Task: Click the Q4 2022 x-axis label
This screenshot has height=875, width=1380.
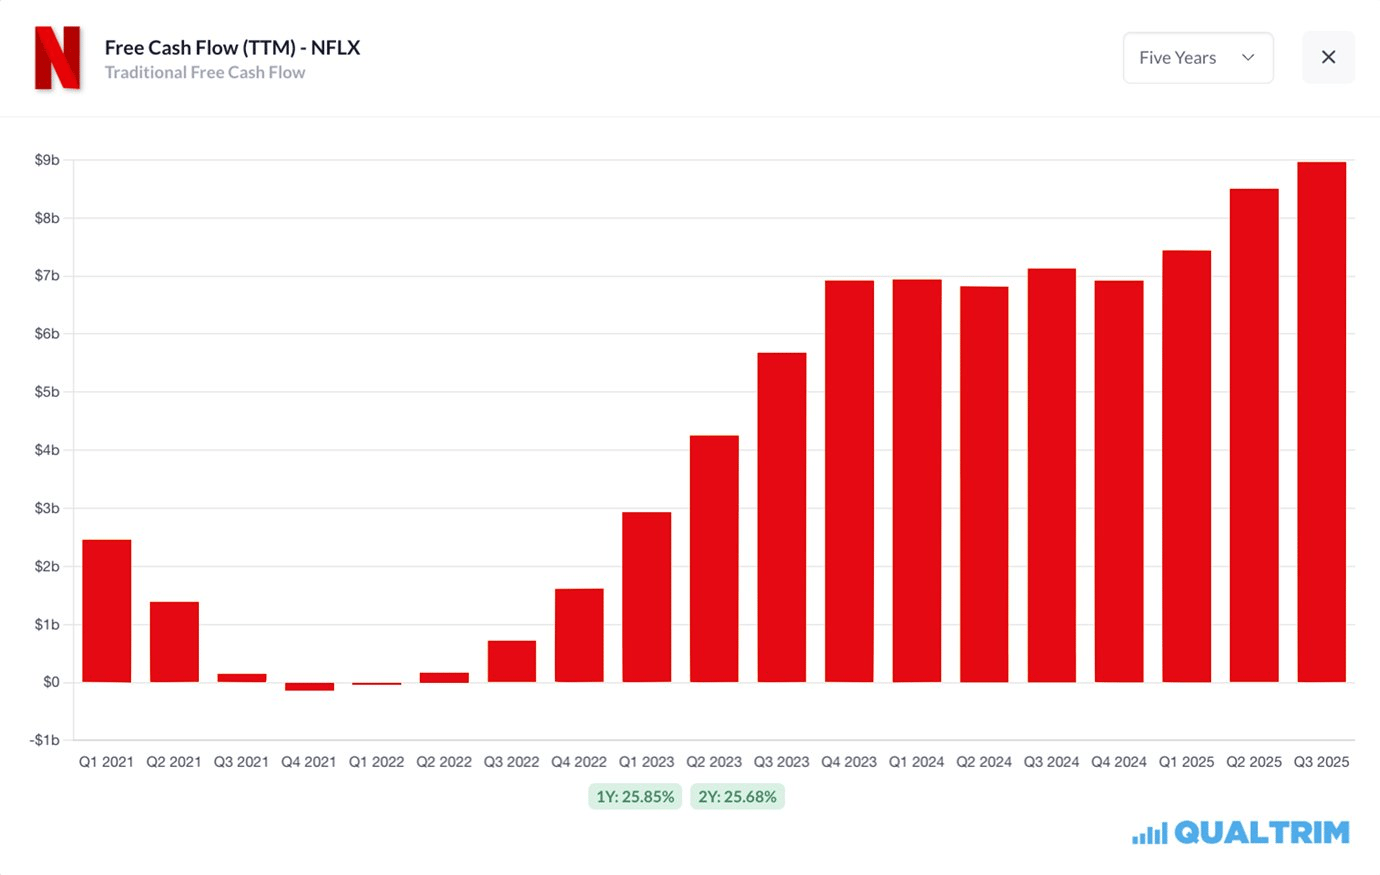Action: (x=579, y=762)
